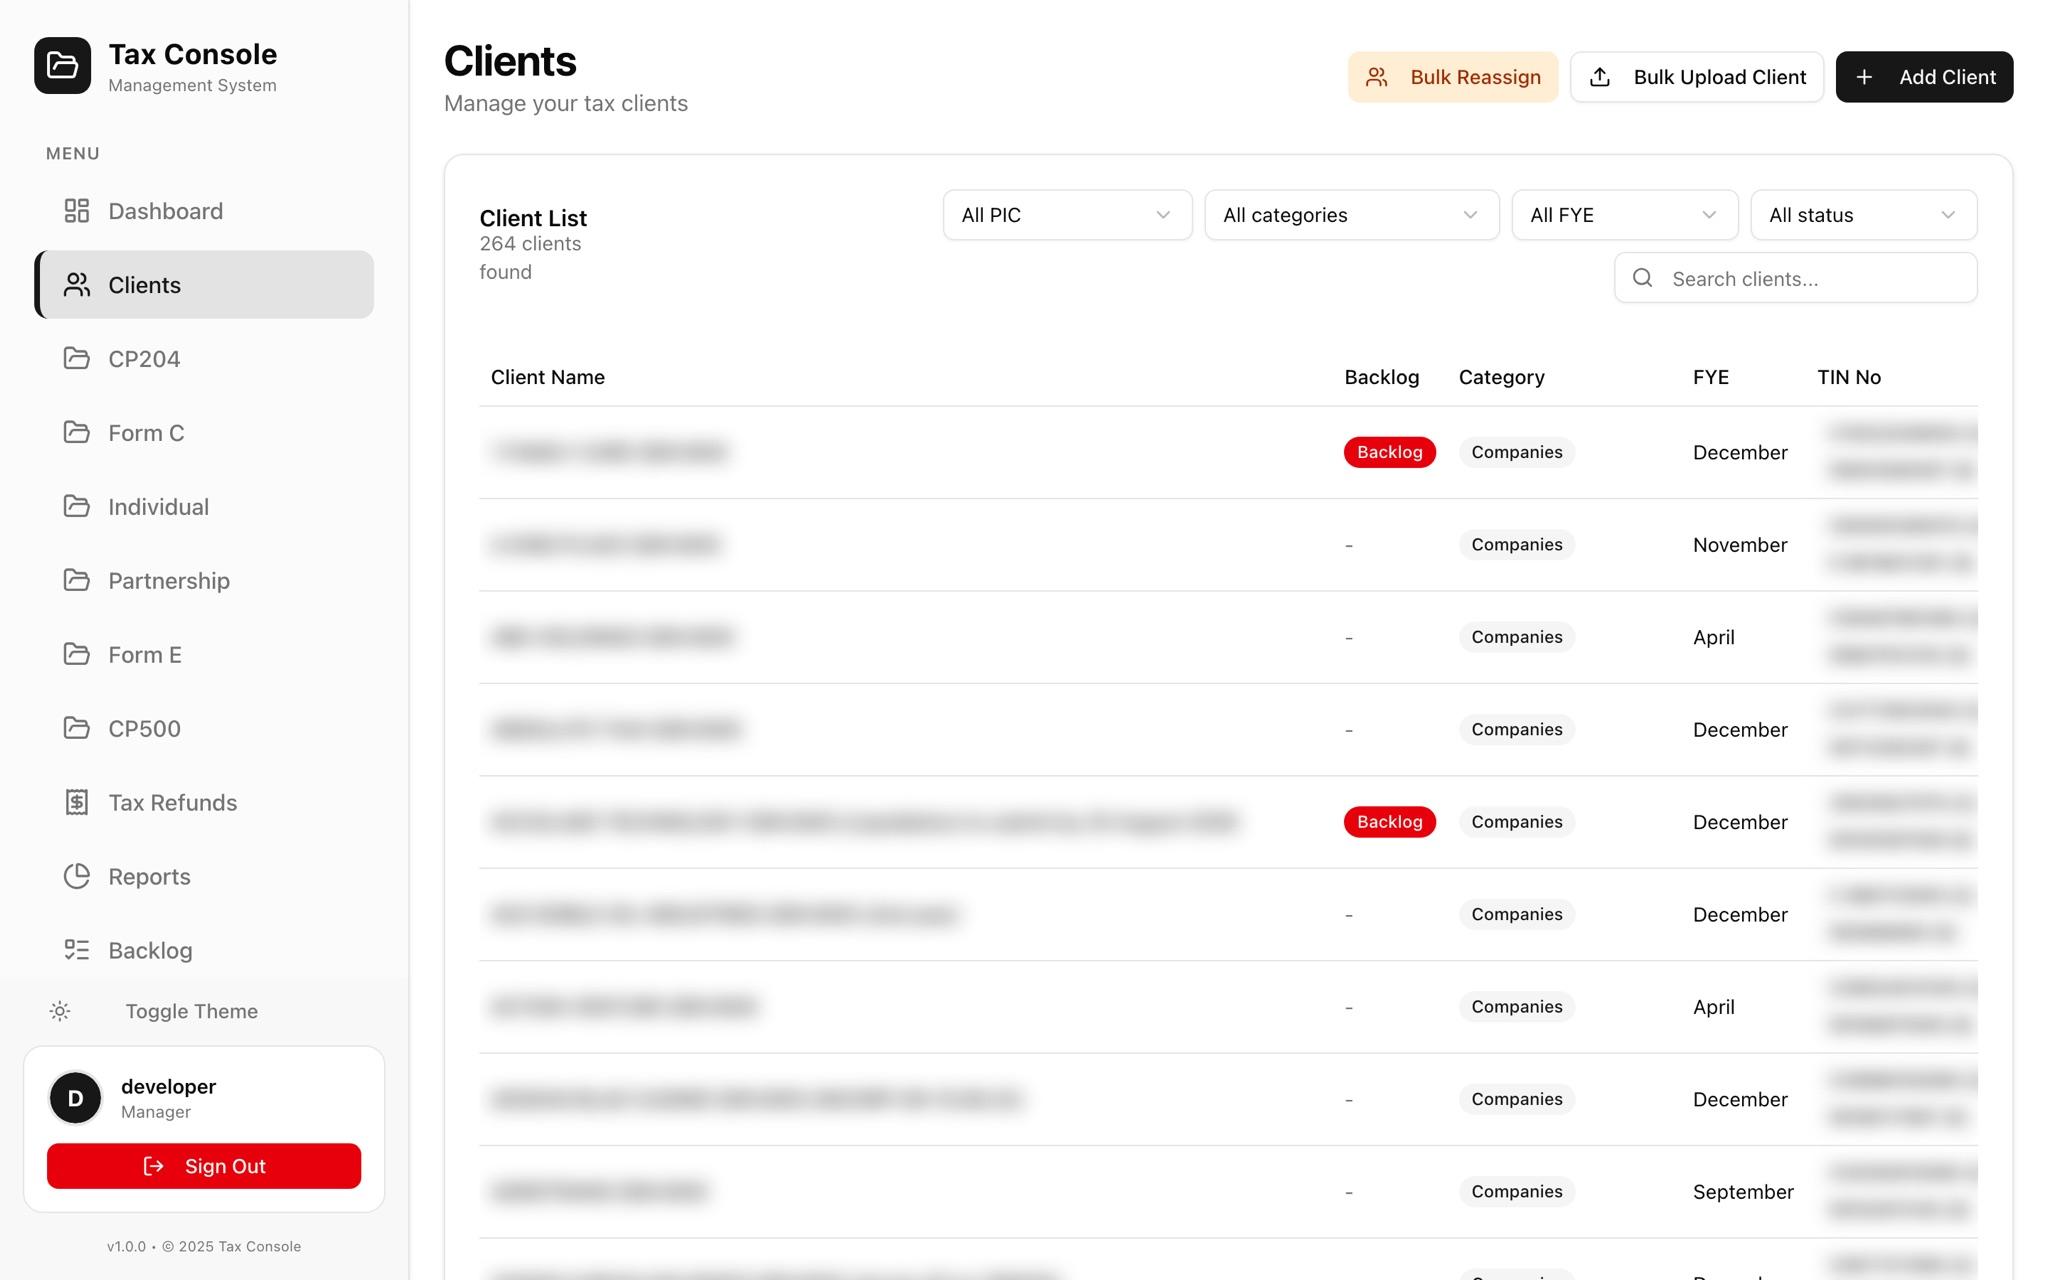Click the upload arrow icon on Bulk Upload

pos(1600,77)
